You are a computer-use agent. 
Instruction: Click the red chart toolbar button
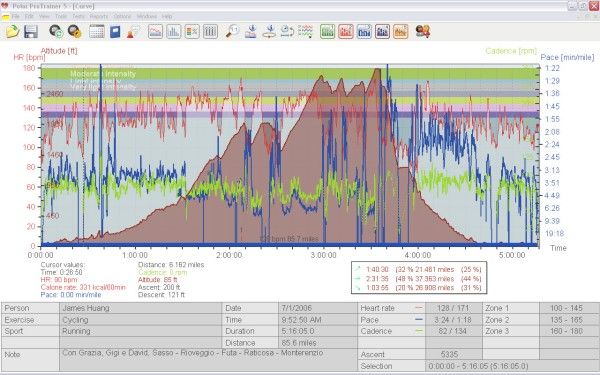346,31
